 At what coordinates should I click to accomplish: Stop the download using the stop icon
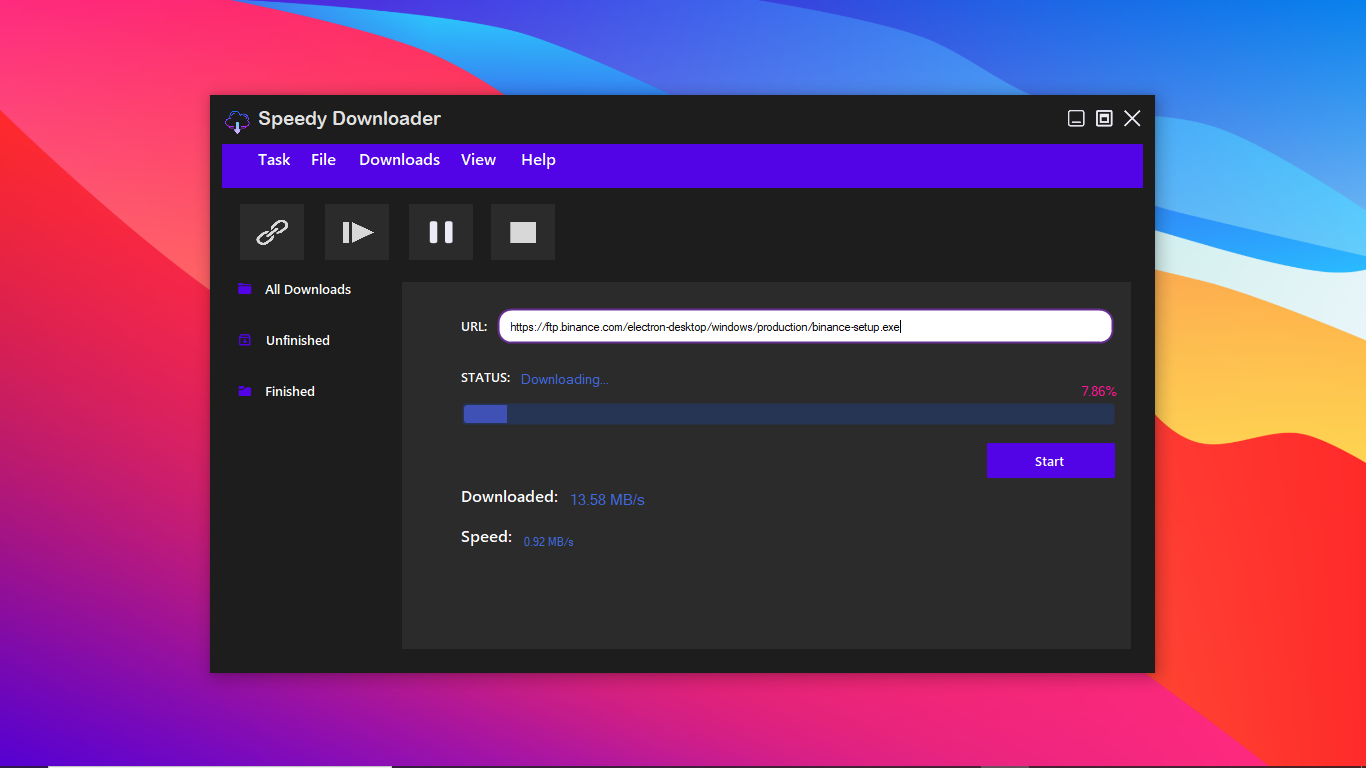522,231
